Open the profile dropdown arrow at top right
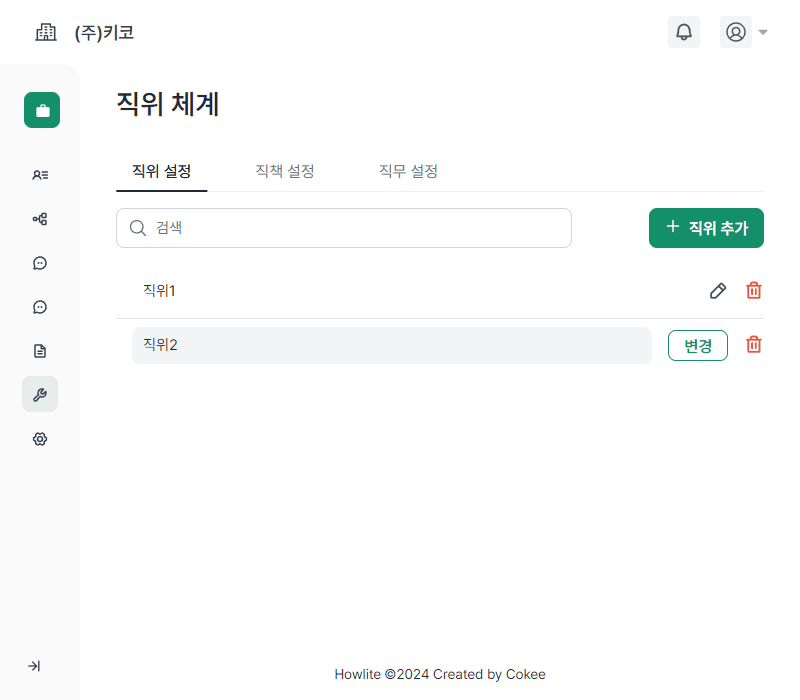Image resolution: width=800 pixels, height=700 pixels. tap(763, 31)
